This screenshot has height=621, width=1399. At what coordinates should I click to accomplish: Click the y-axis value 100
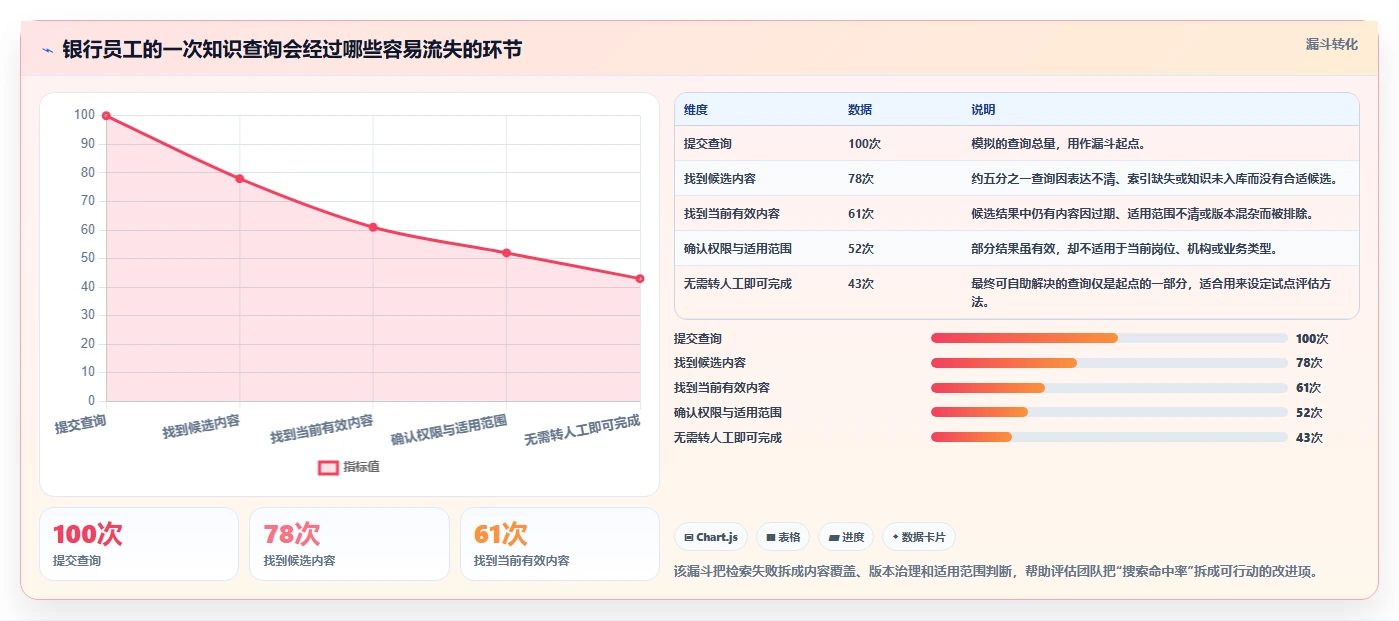pos(84,115)
